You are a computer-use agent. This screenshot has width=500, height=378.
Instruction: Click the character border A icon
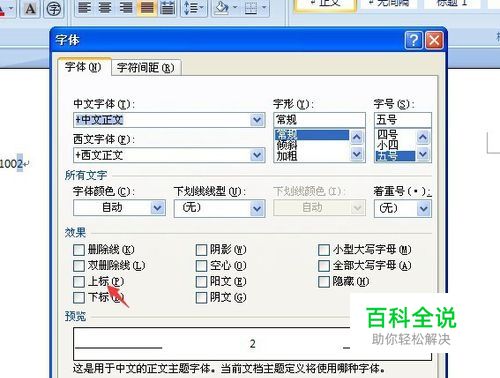(x=30, y=8)
